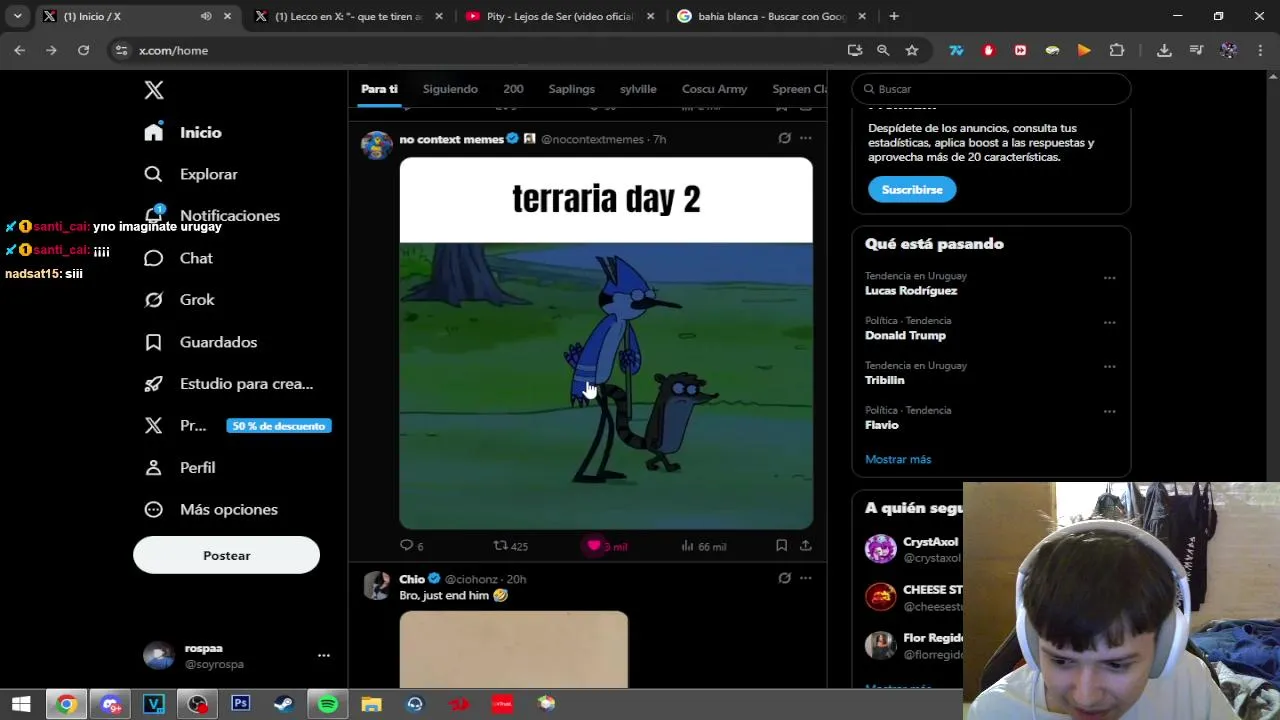1280x720 pixels.
Task: Bookmark the terraria day 2 post
Action: tap(781, 545)
